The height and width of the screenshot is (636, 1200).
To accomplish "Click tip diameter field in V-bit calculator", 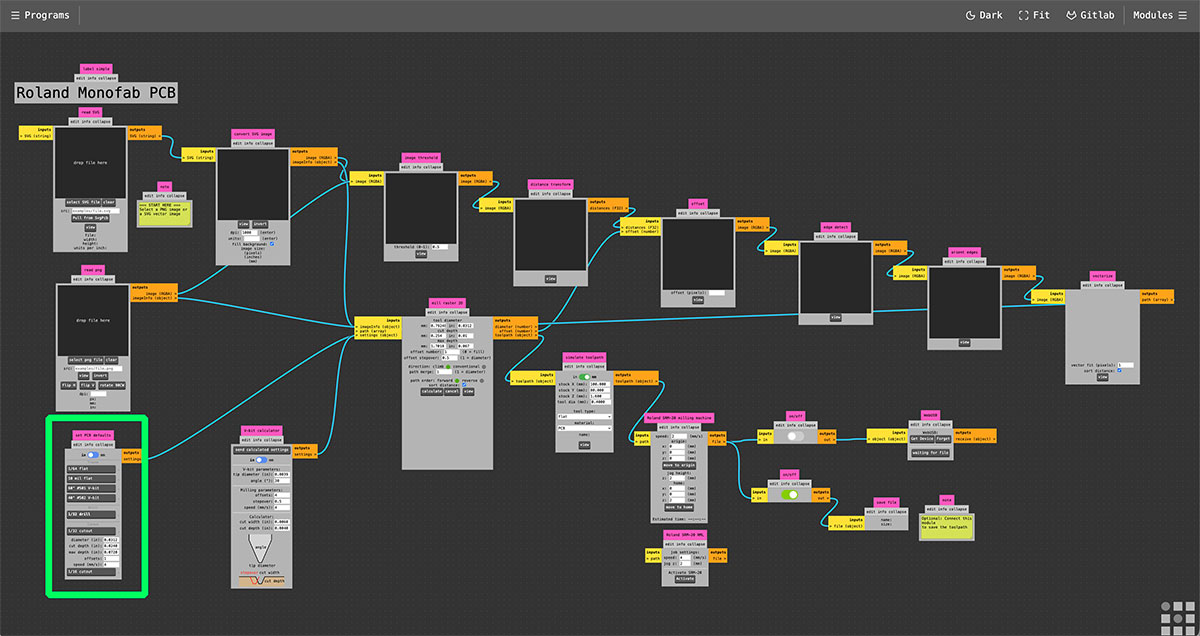I will 281,474.
